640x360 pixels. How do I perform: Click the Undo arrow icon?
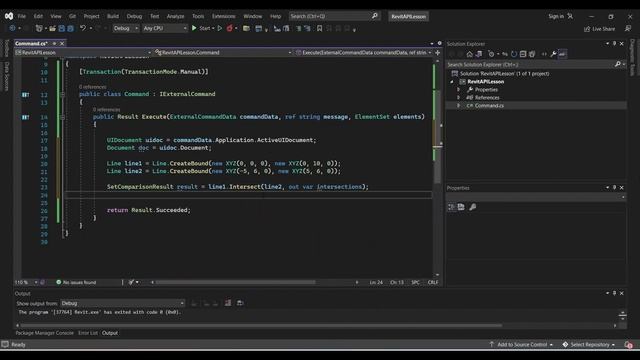[x=83, y=28]
